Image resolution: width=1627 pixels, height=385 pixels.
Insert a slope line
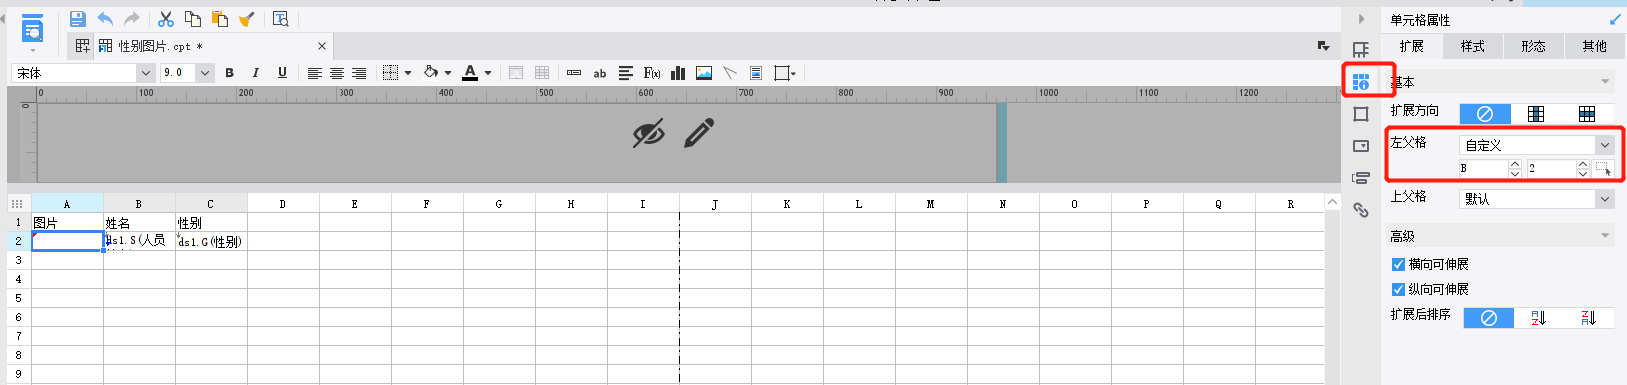coord(730,73)
